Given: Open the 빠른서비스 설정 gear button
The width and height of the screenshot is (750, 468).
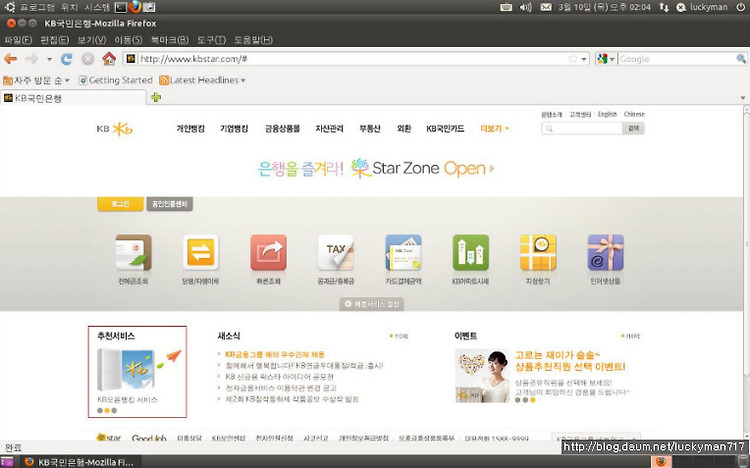Looking at the screenshot, I should point(372,304).
